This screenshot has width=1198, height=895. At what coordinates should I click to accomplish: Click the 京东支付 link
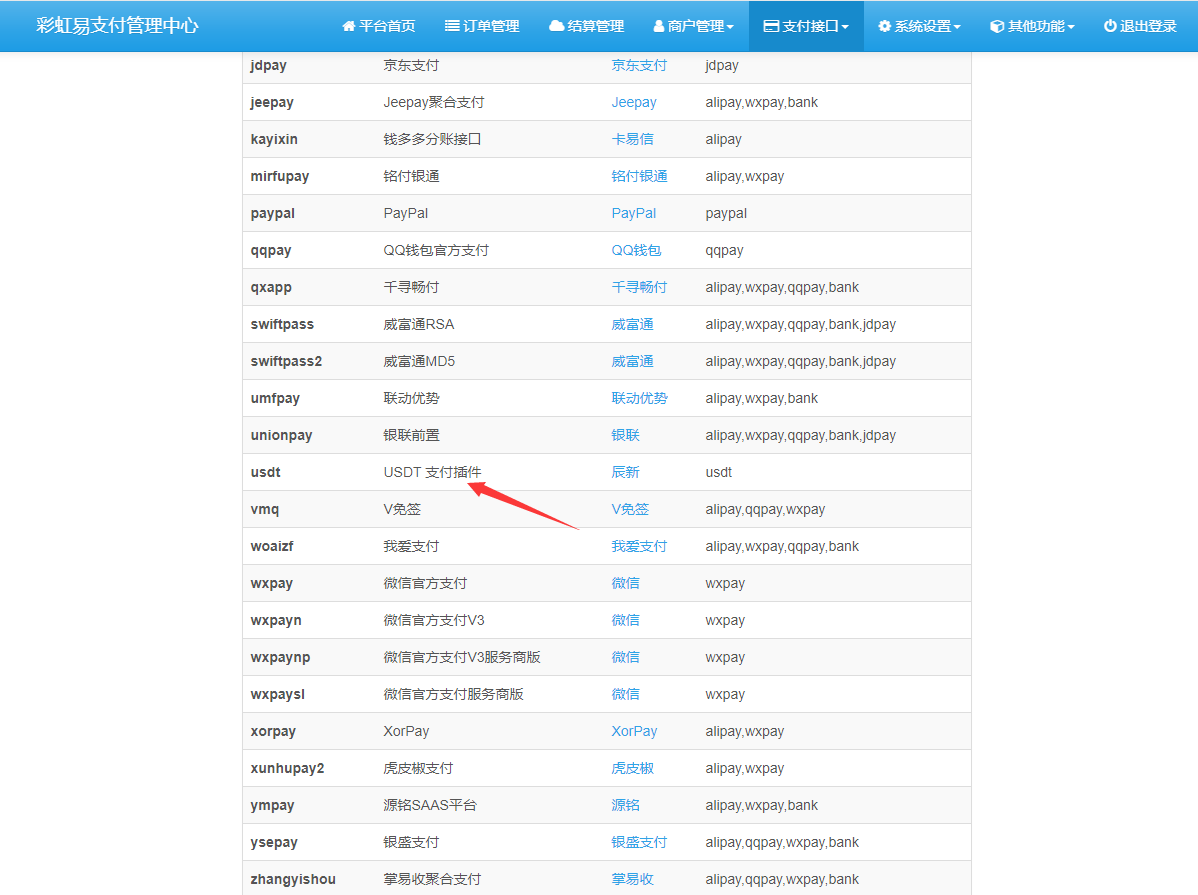[x=639, y=65]
